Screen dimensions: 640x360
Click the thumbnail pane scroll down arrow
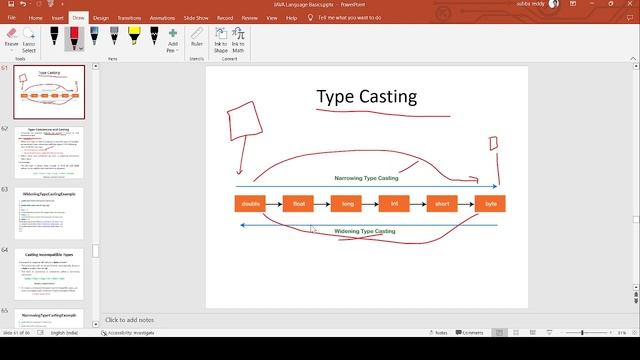[x=96, y=324]
